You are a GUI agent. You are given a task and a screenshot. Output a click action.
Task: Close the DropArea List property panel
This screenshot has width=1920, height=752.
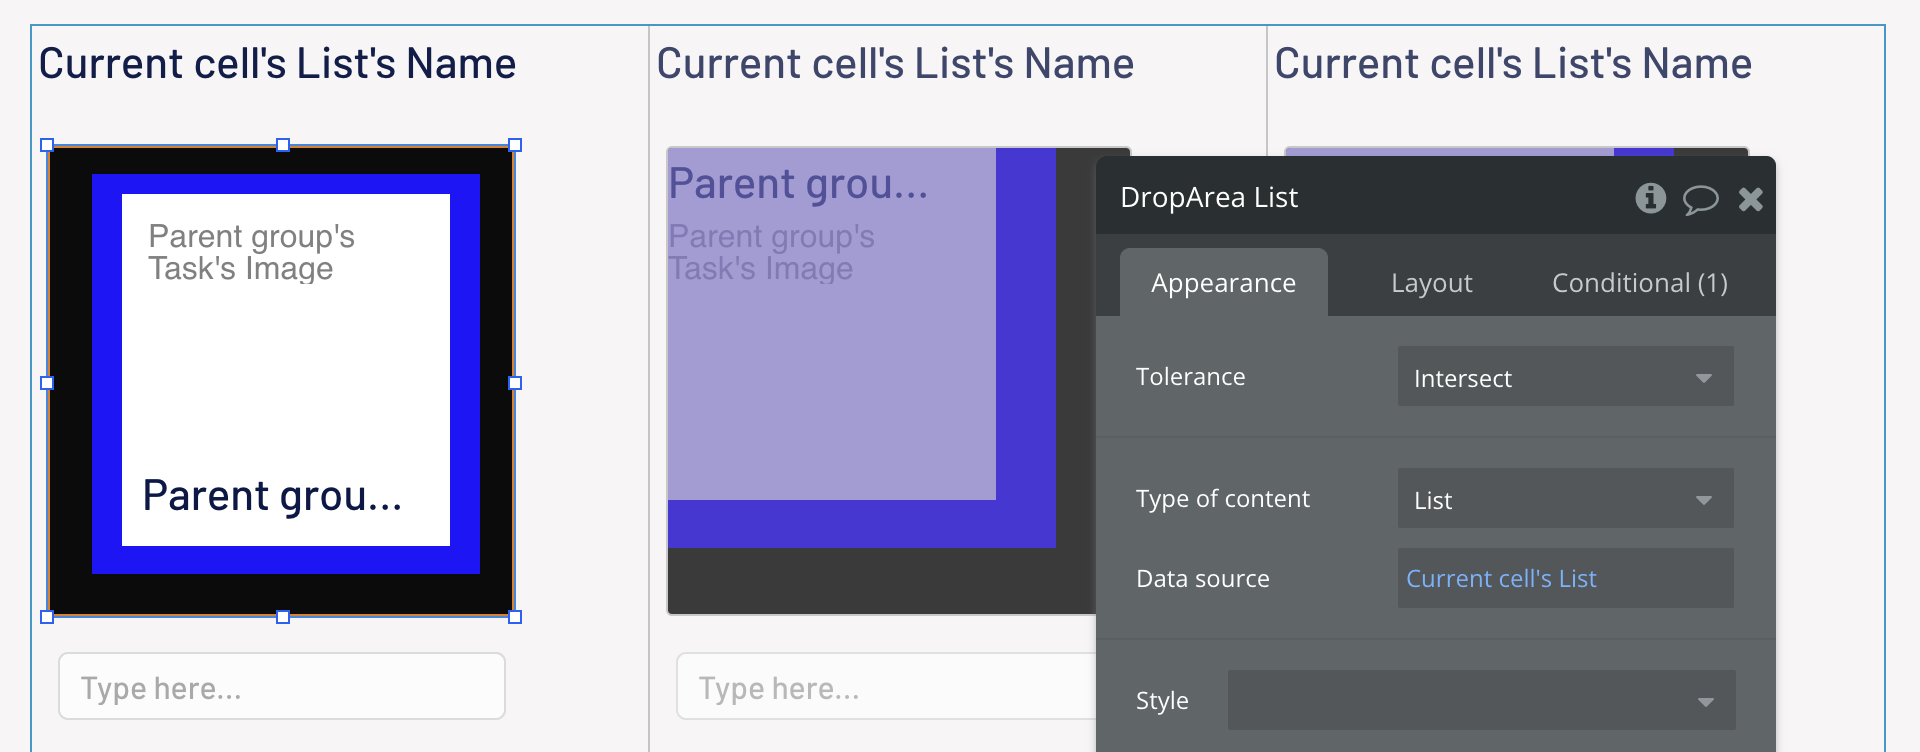1750,199
